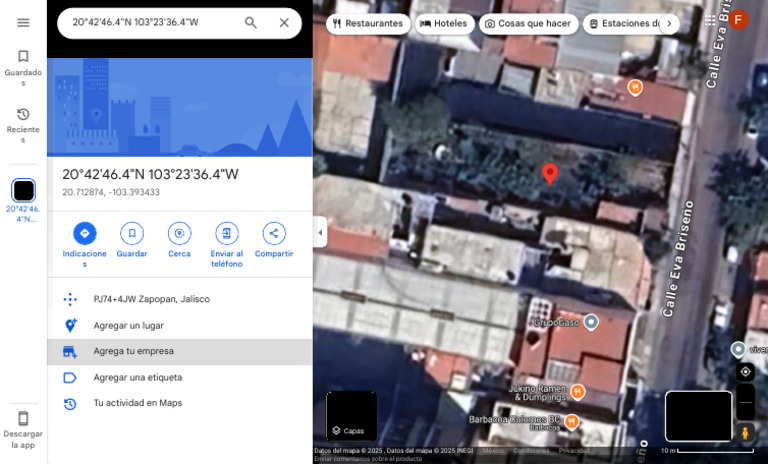Image resolution: width=768 pixels, height=464 pixels.
Task: Filter by Cosas que hacer chip
Action: [x=528, y=24]
